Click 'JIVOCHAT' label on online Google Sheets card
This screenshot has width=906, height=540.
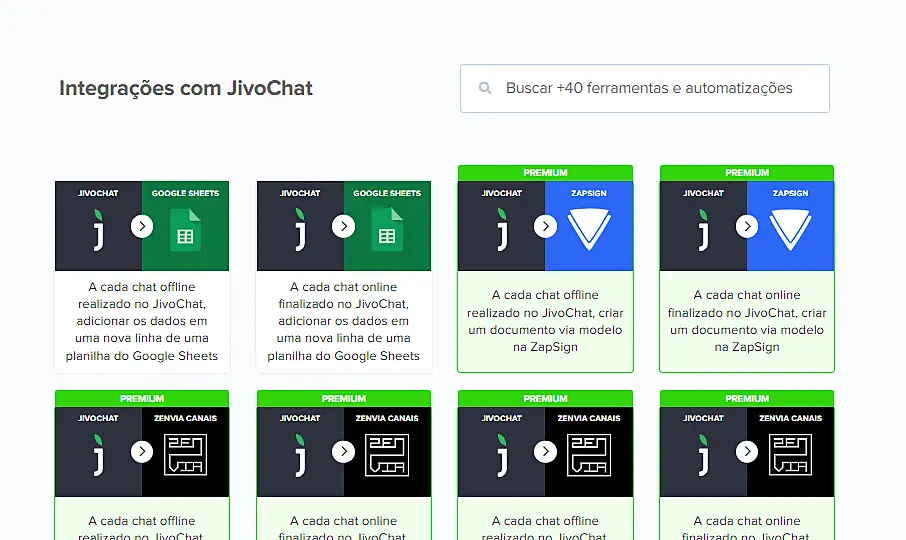[300, 193]
